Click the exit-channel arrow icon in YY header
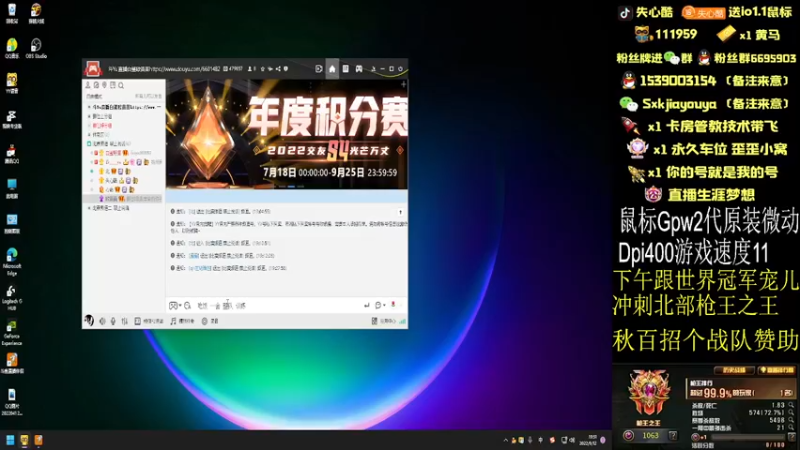 point(319,69)
